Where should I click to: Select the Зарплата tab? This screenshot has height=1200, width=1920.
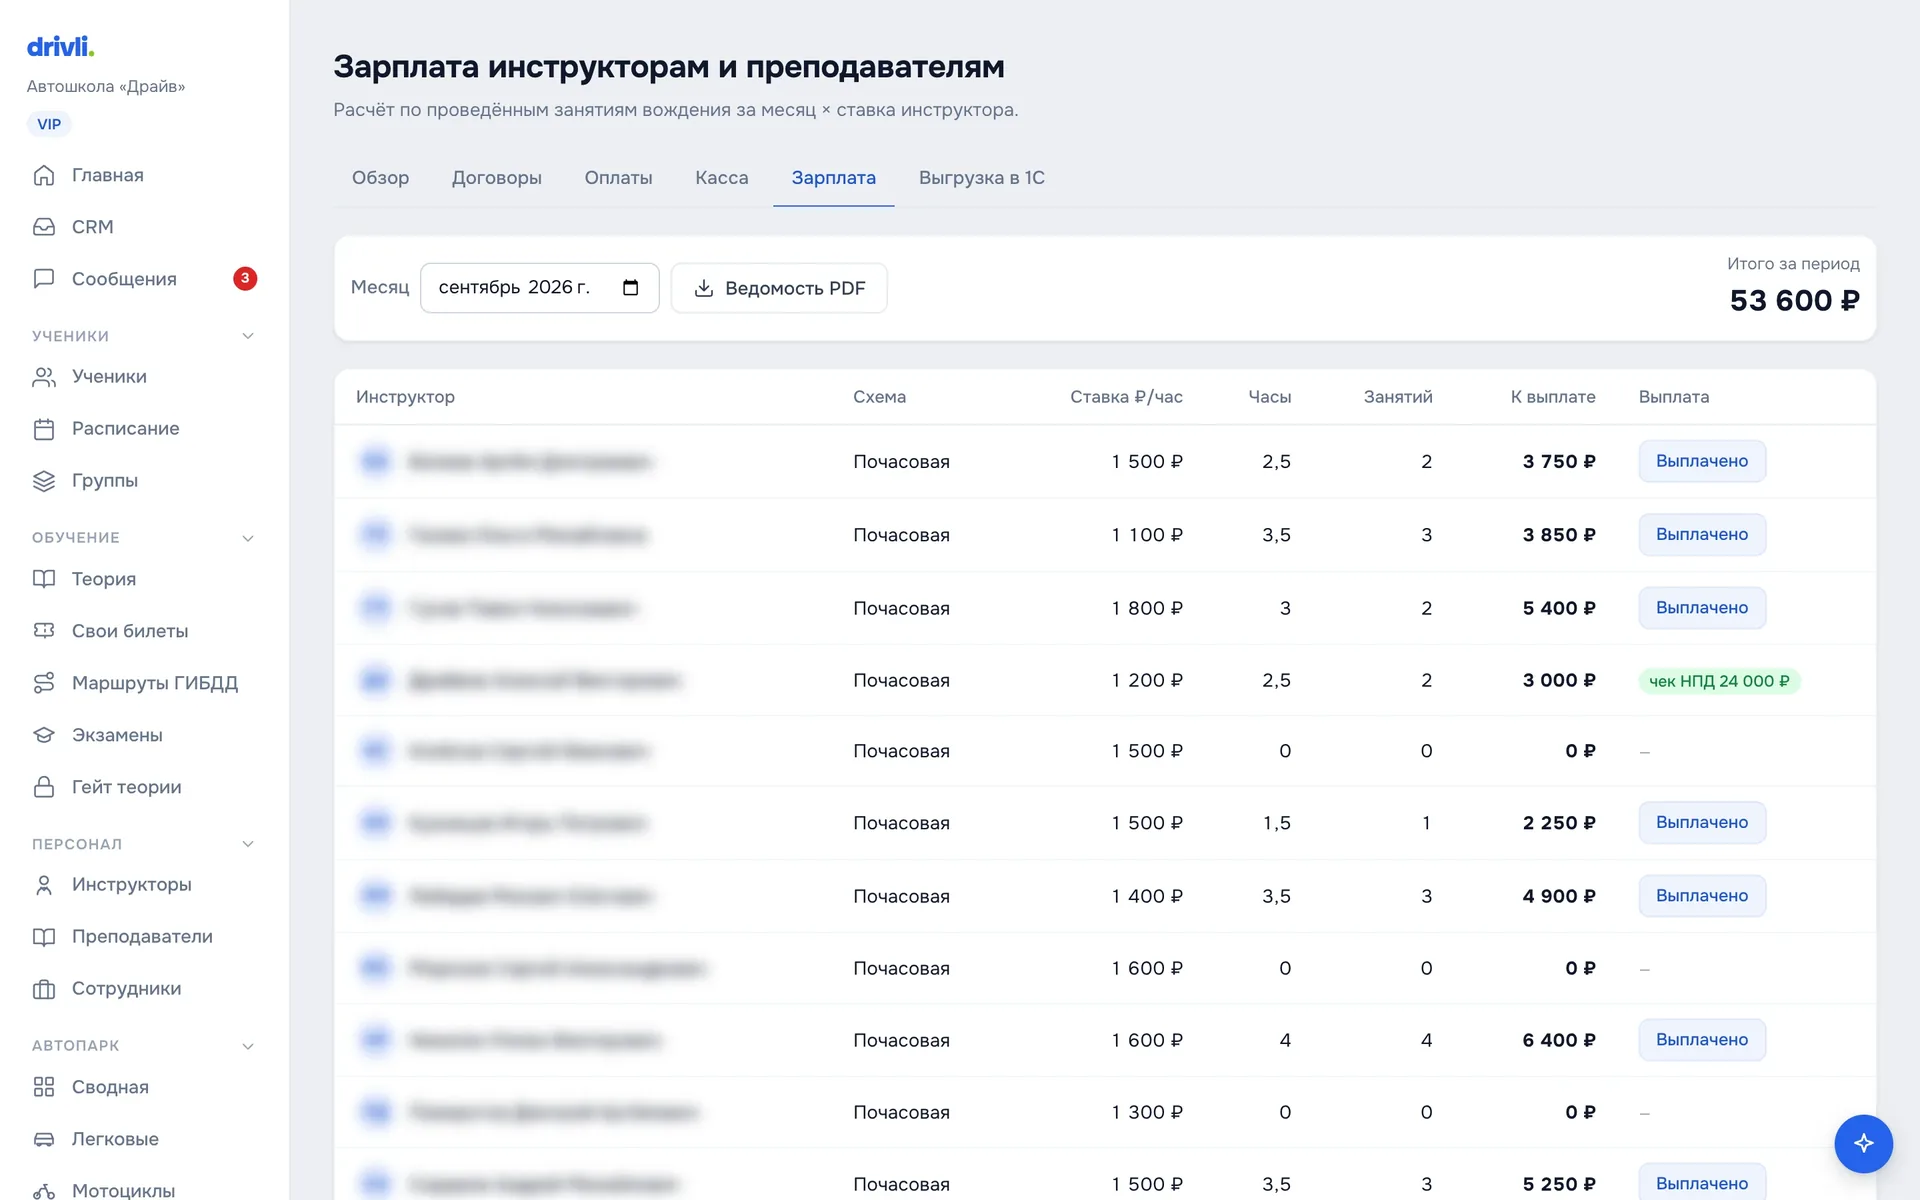pos(834,178)
